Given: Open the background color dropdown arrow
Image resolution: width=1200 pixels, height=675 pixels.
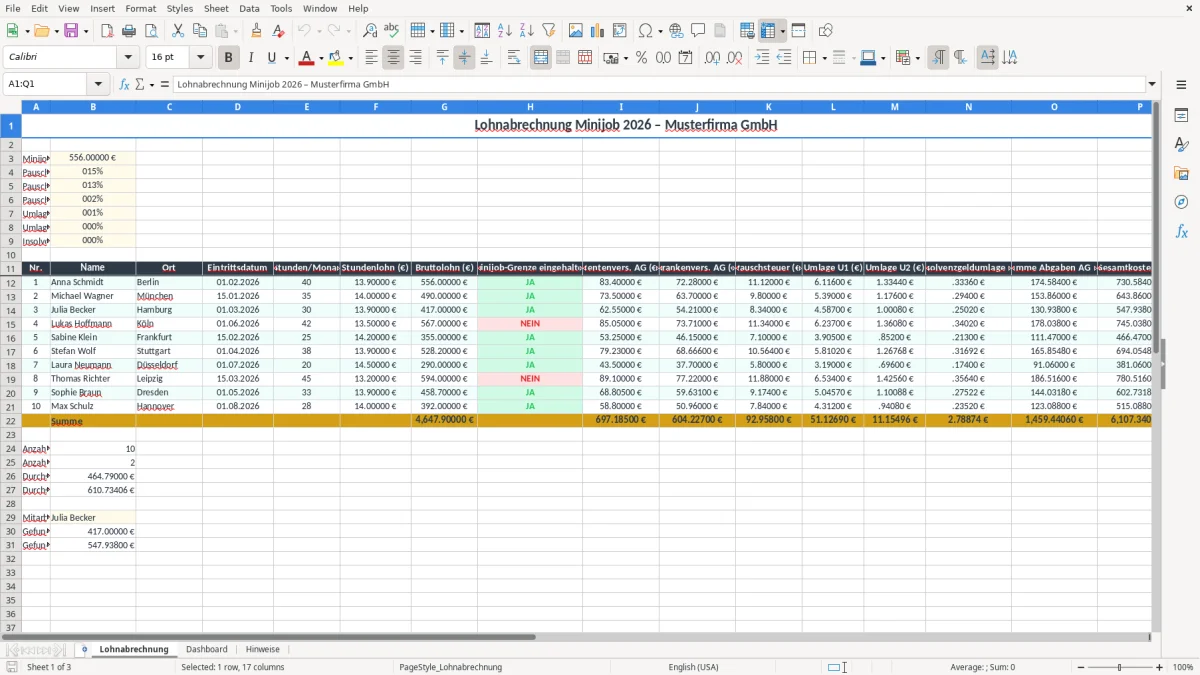Looking at the screenshot, I should (350, 58).
